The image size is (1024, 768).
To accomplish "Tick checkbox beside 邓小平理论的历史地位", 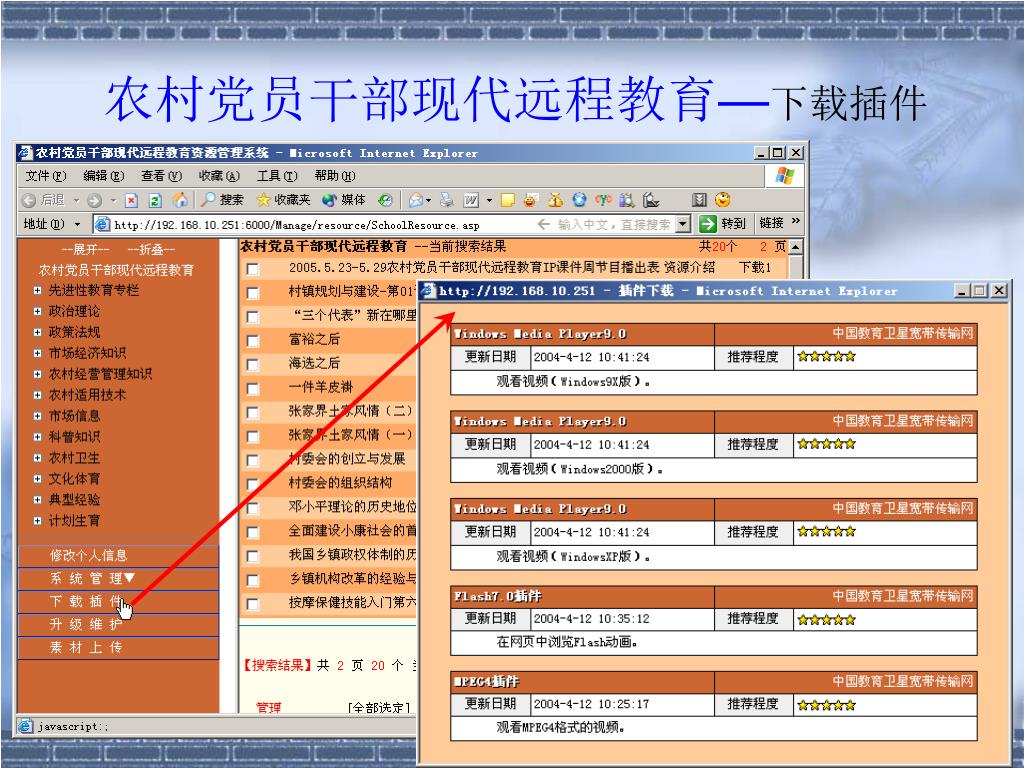I will (x=253, y=508).
